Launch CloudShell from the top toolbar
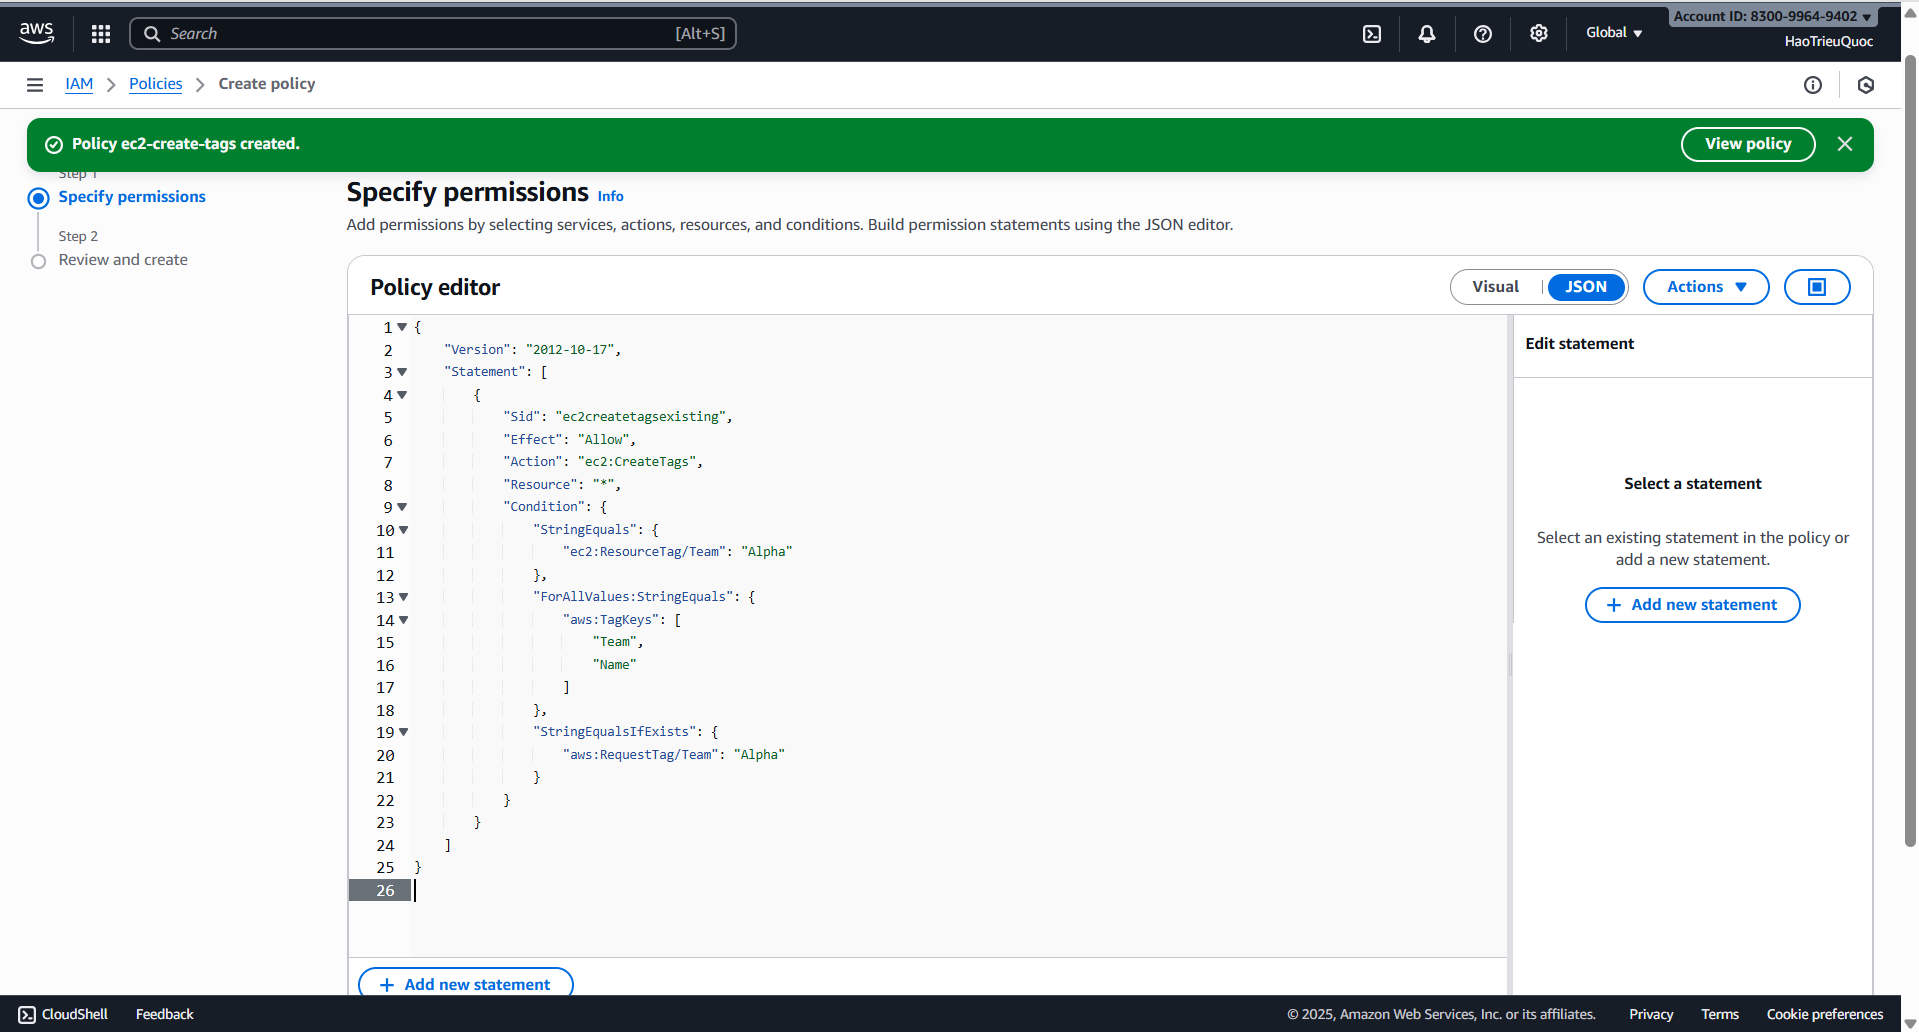This screenshot has width=1919, height=1032. coord(1371,33)
